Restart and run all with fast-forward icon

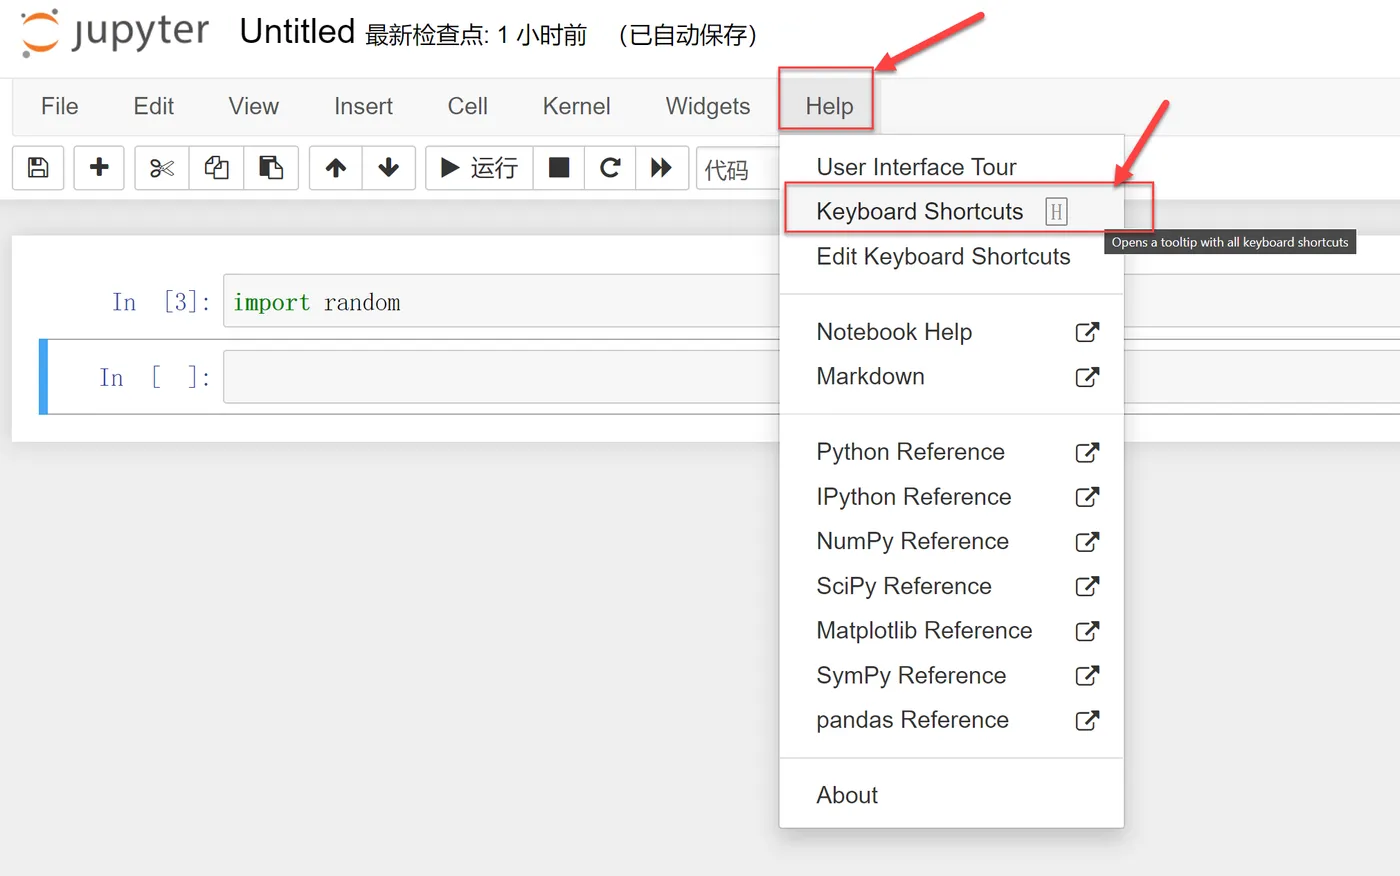[x=661, y=167]
